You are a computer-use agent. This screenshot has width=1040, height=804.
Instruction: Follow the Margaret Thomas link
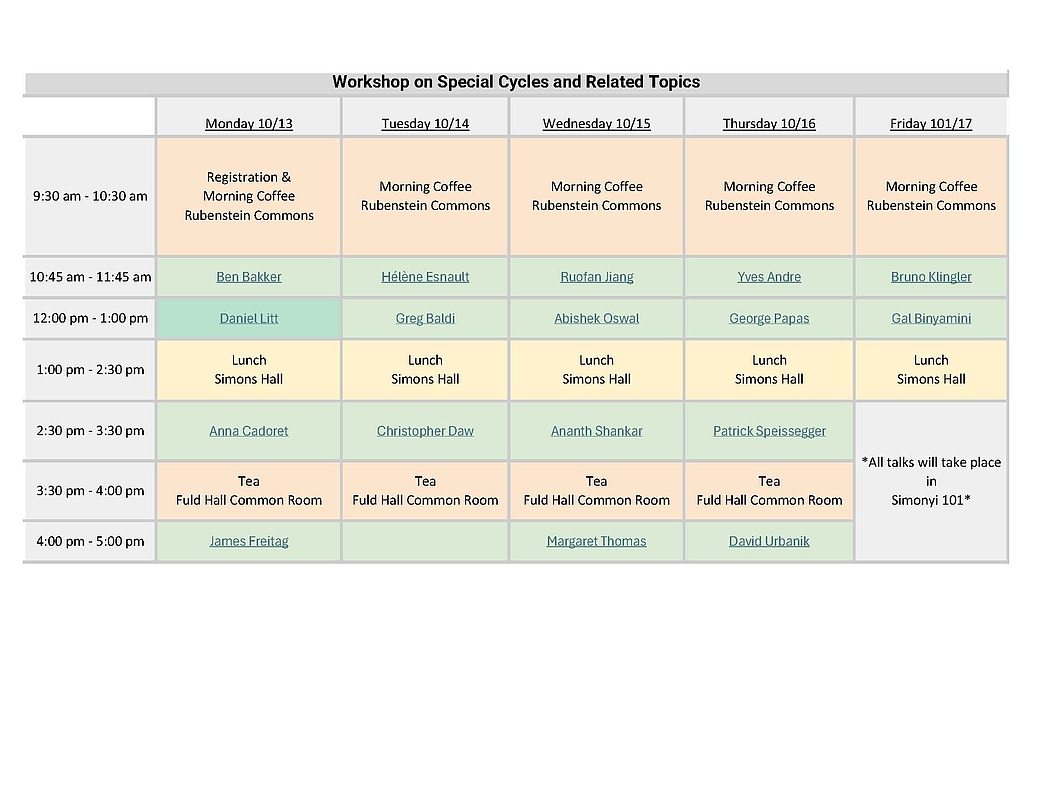click(x=596, y=541)
